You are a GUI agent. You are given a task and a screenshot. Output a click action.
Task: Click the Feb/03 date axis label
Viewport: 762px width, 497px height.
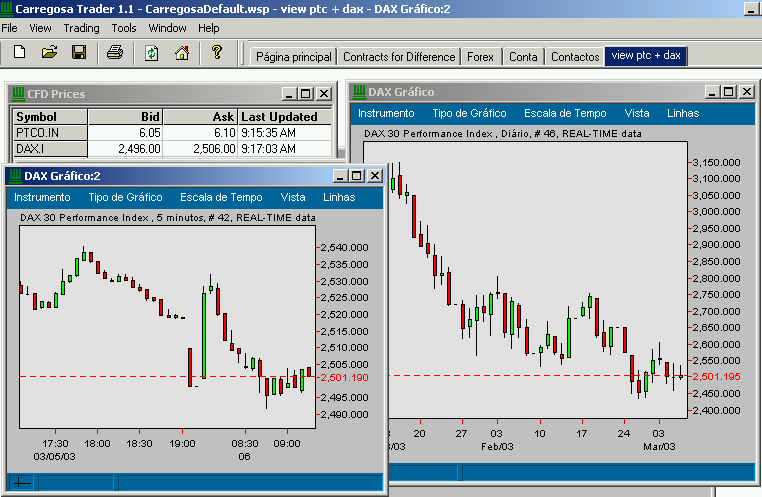497,446
